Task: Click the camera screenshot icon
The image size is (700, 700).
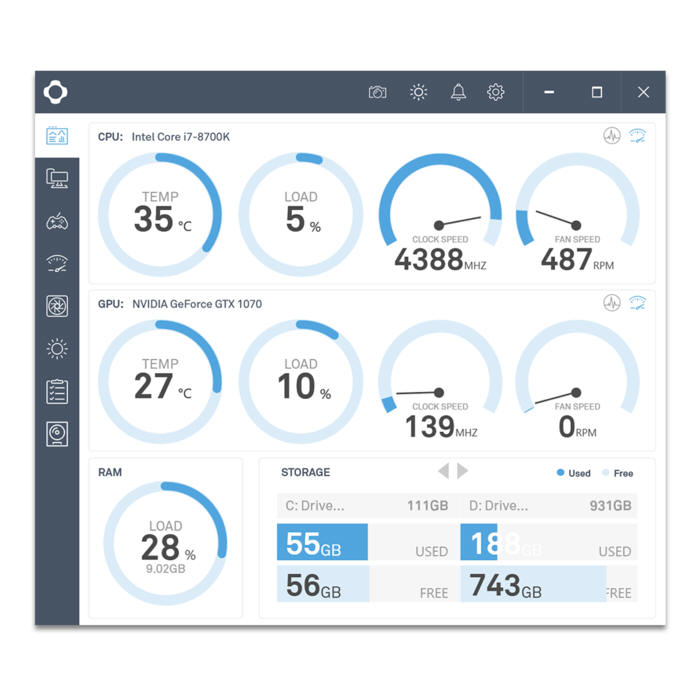Action: point(377,92)
